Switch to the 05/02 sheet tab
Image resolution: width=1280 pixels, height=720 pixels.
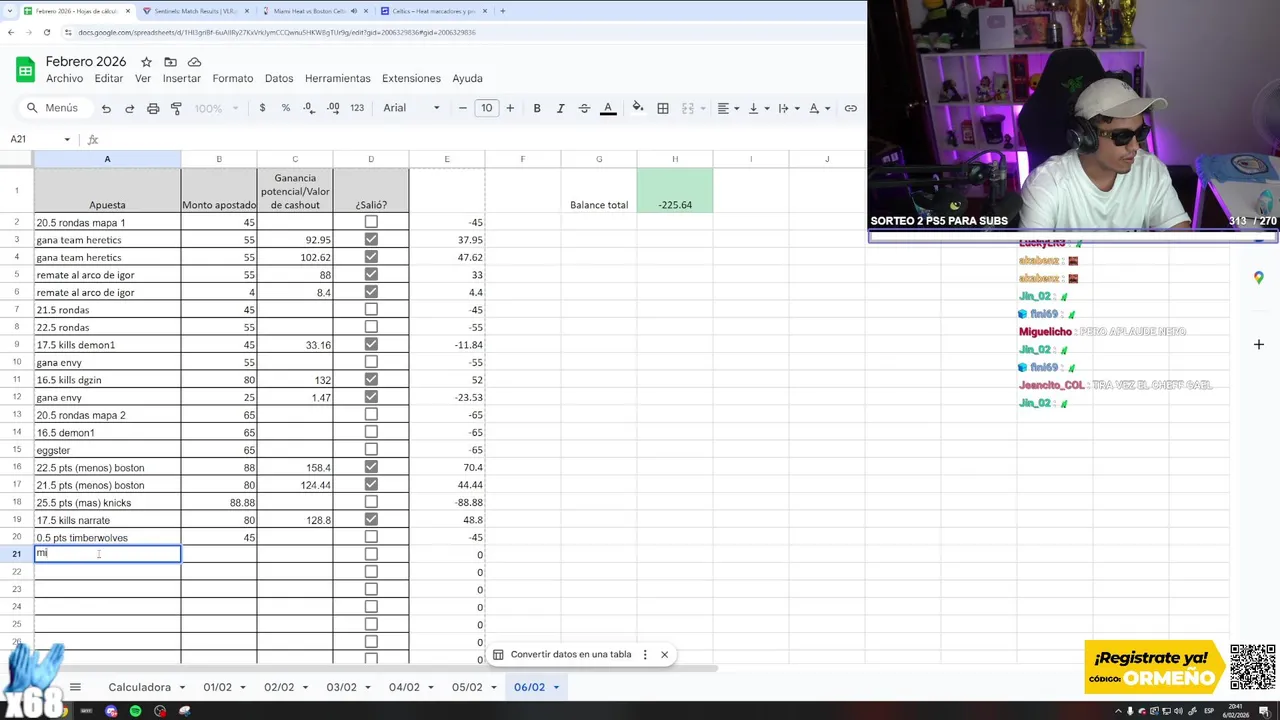coord(467,687)
